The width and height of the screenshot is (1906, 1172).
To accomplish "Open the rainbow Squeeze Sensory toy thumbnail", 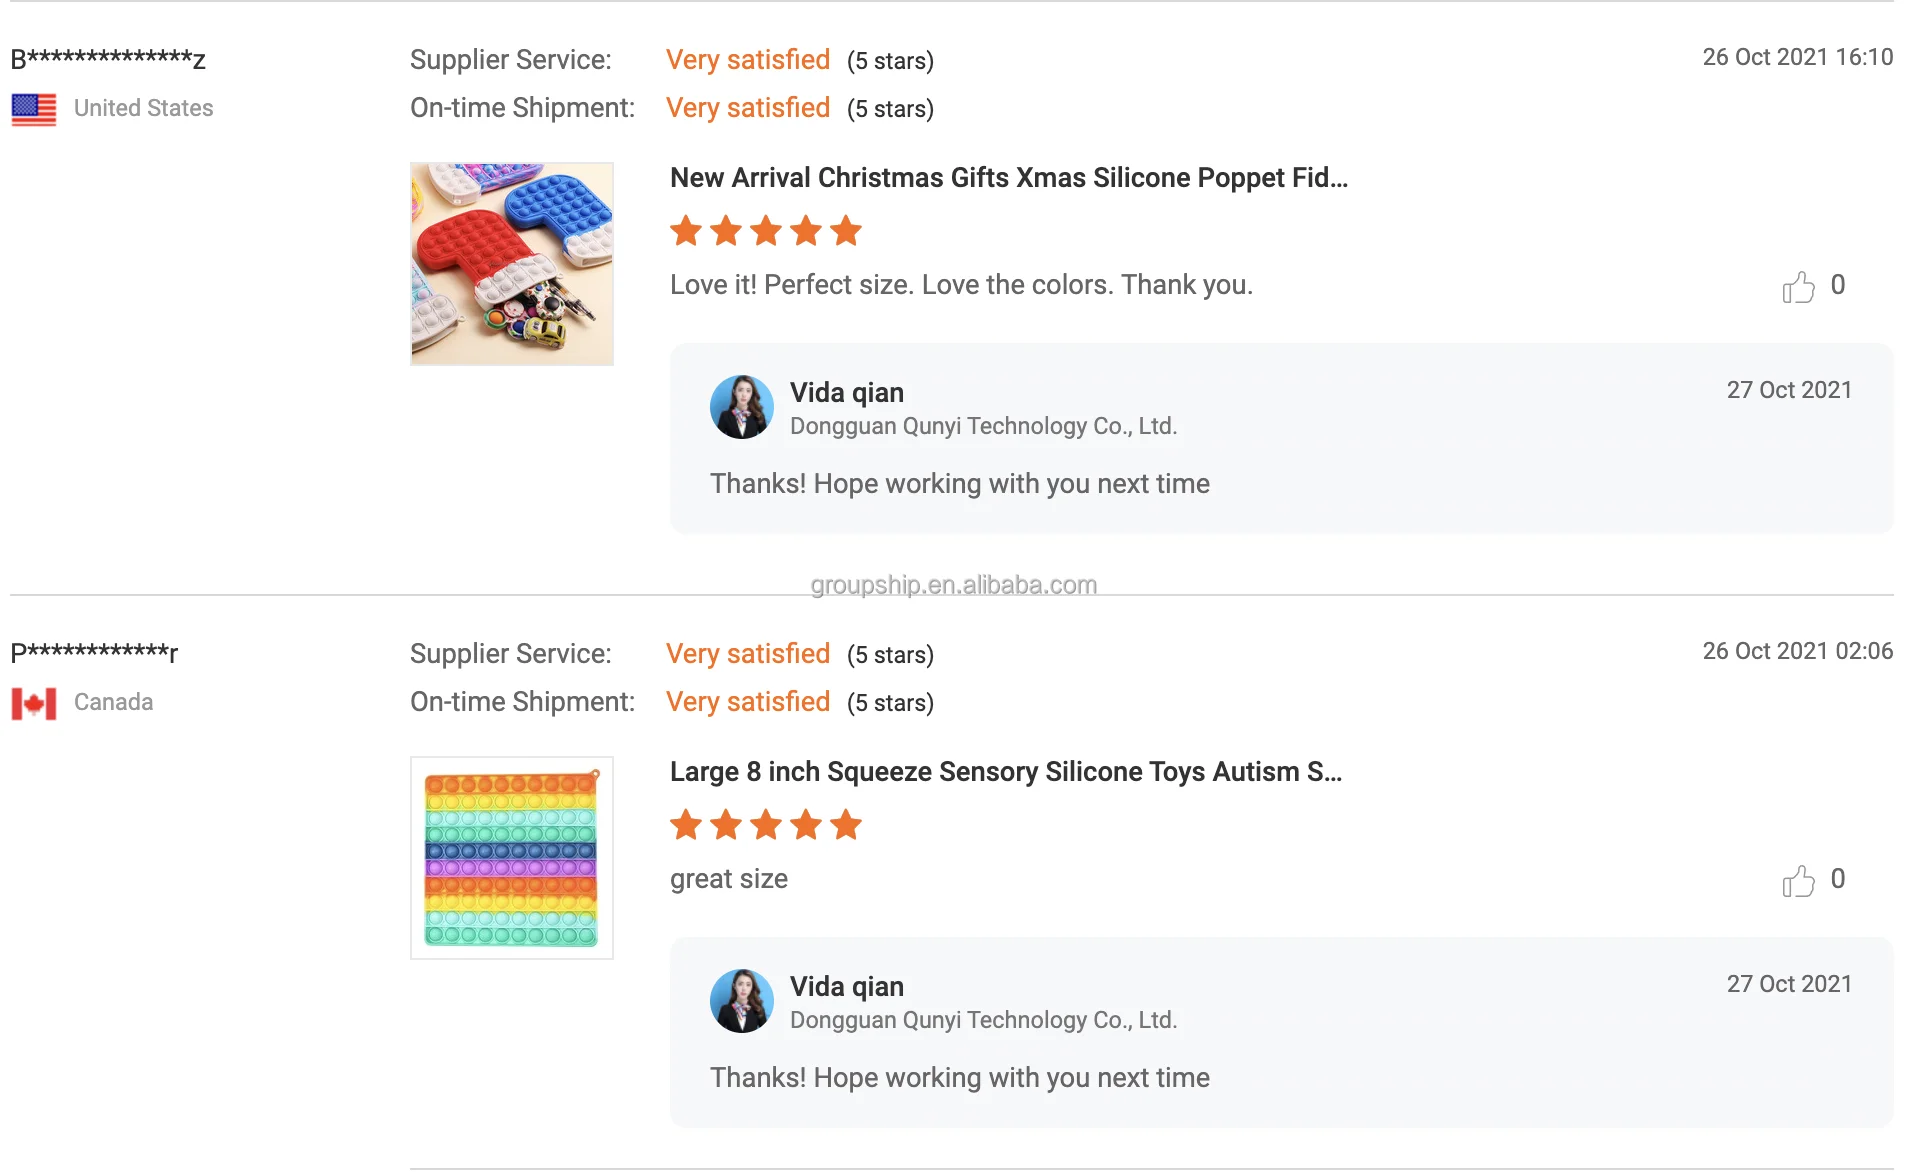I will (512, 858).
